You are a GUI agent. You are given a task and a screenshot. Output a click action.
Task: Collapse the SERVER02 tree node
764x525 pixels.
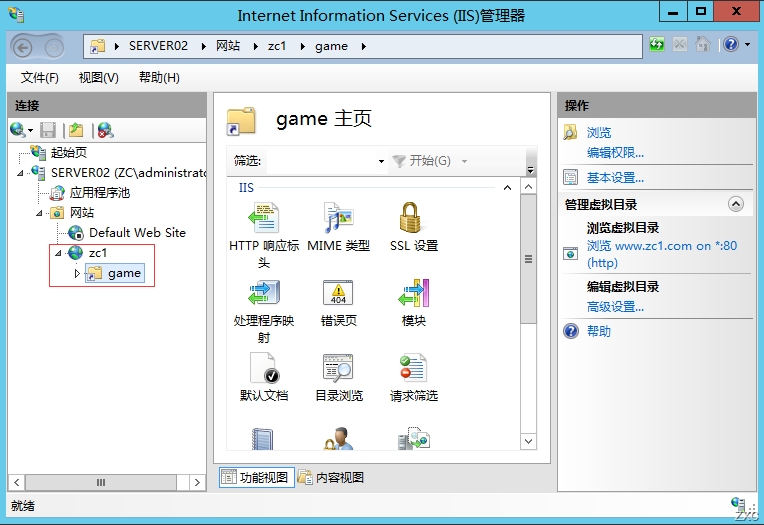click(x=20, y=173)
